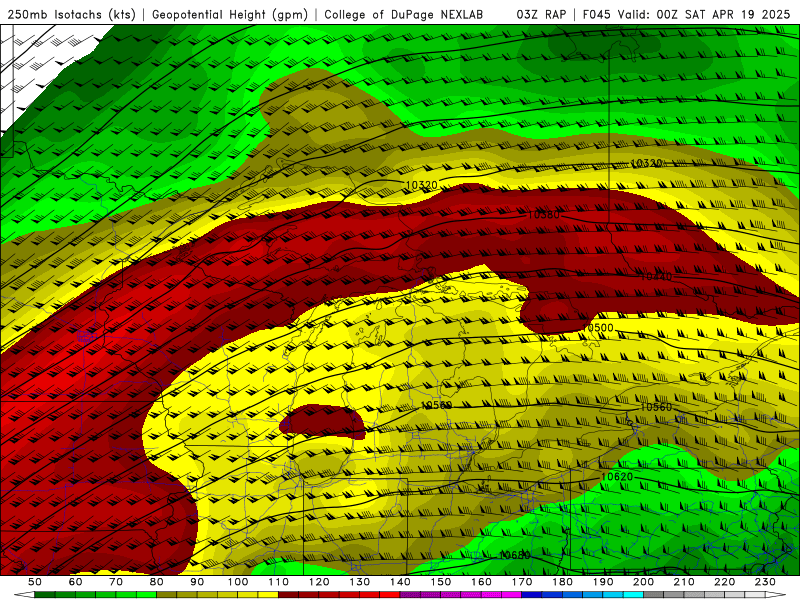The width and height of the screenshot is (800, 600).
Task: Click the 120 label on the color scale
Action: click(319, 582)
